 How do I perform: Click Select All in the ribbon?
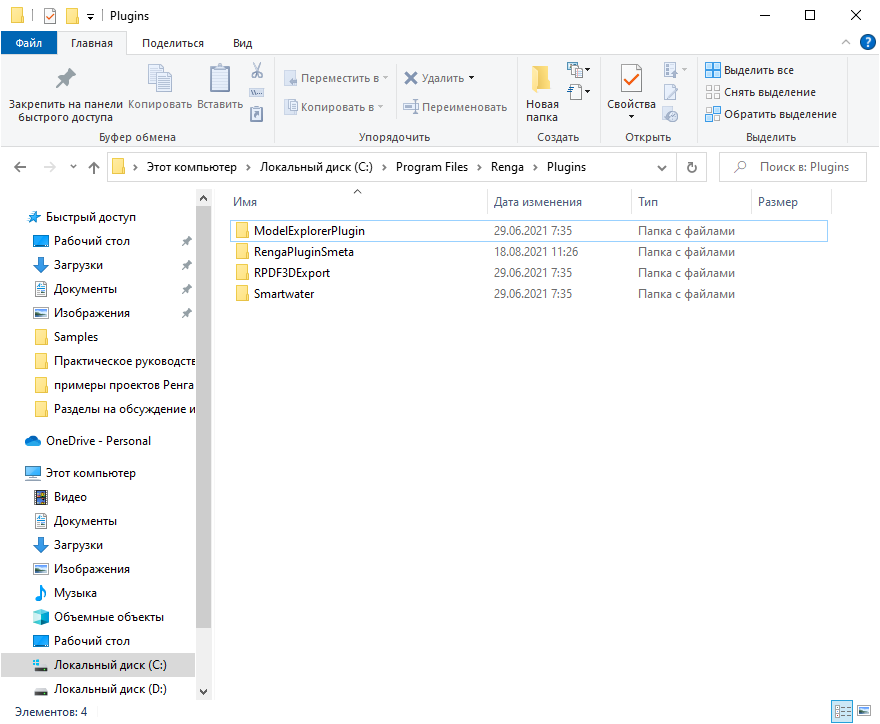[750, 70]
